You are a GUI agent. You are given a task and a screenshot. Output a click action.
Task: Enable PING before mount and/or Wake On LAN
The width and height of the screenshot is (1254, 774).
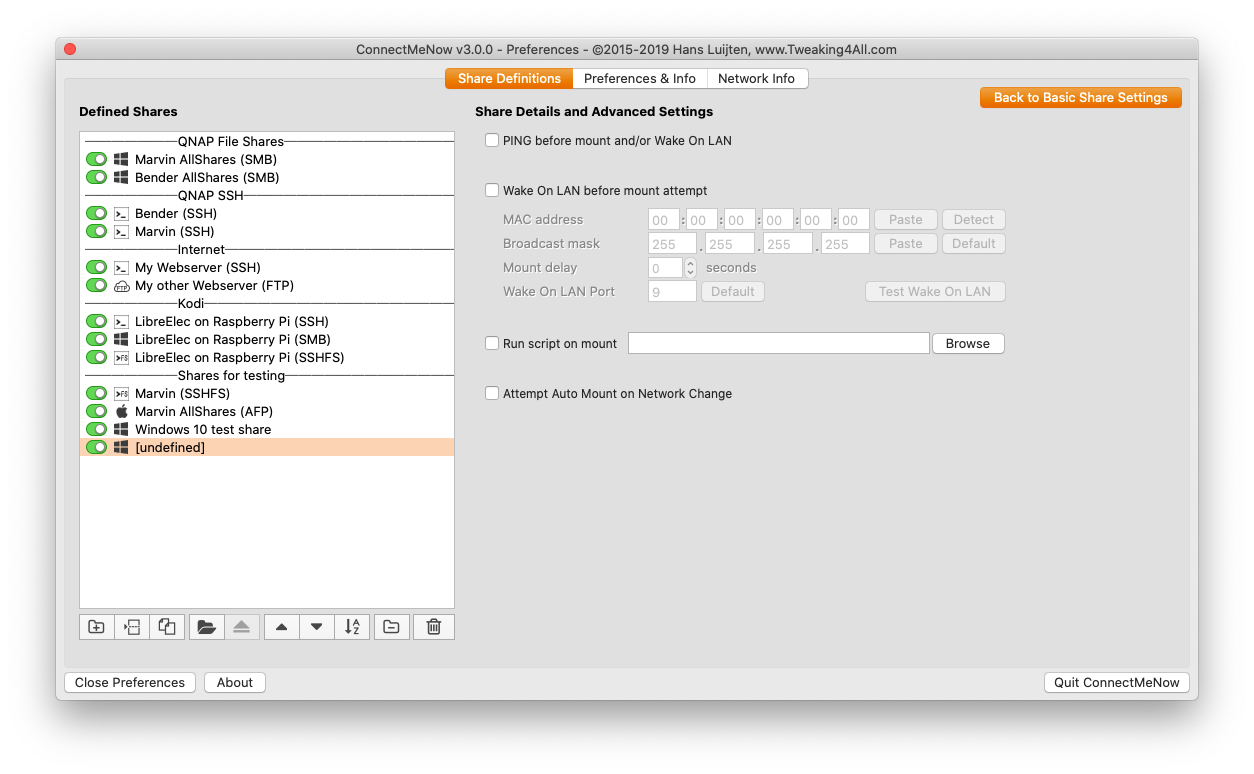tap(492, 140)
